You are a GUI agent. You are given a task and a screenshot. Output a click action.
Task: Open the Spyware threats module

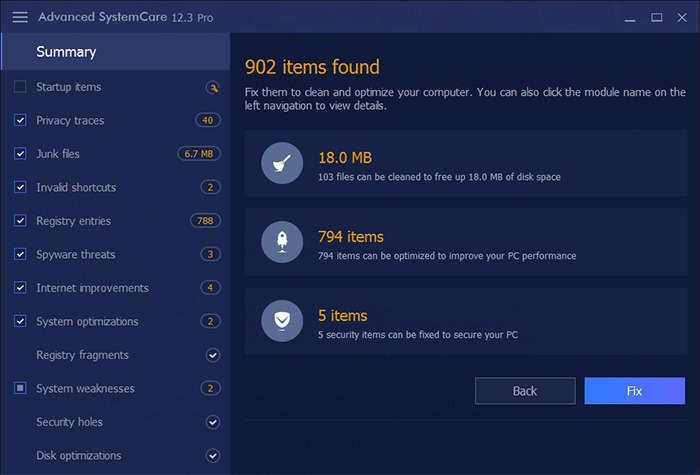76,254
